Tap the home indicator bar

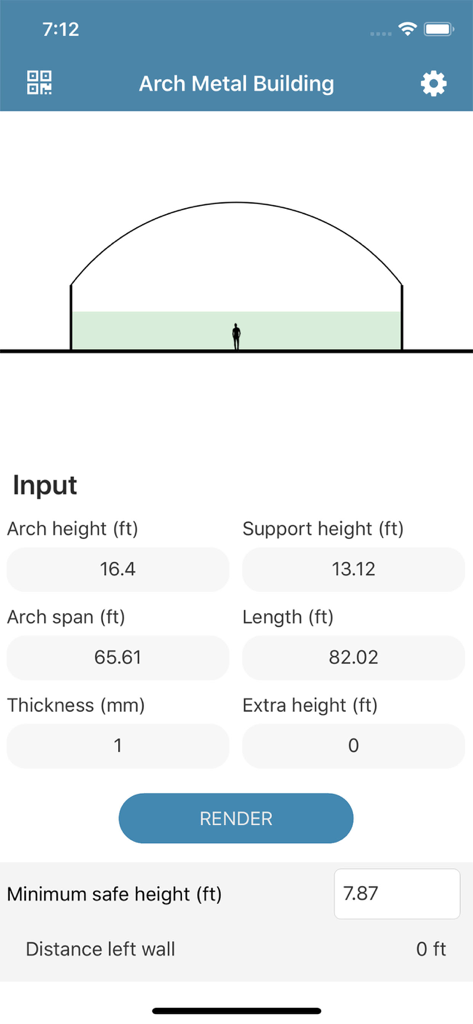(236, 1011)
